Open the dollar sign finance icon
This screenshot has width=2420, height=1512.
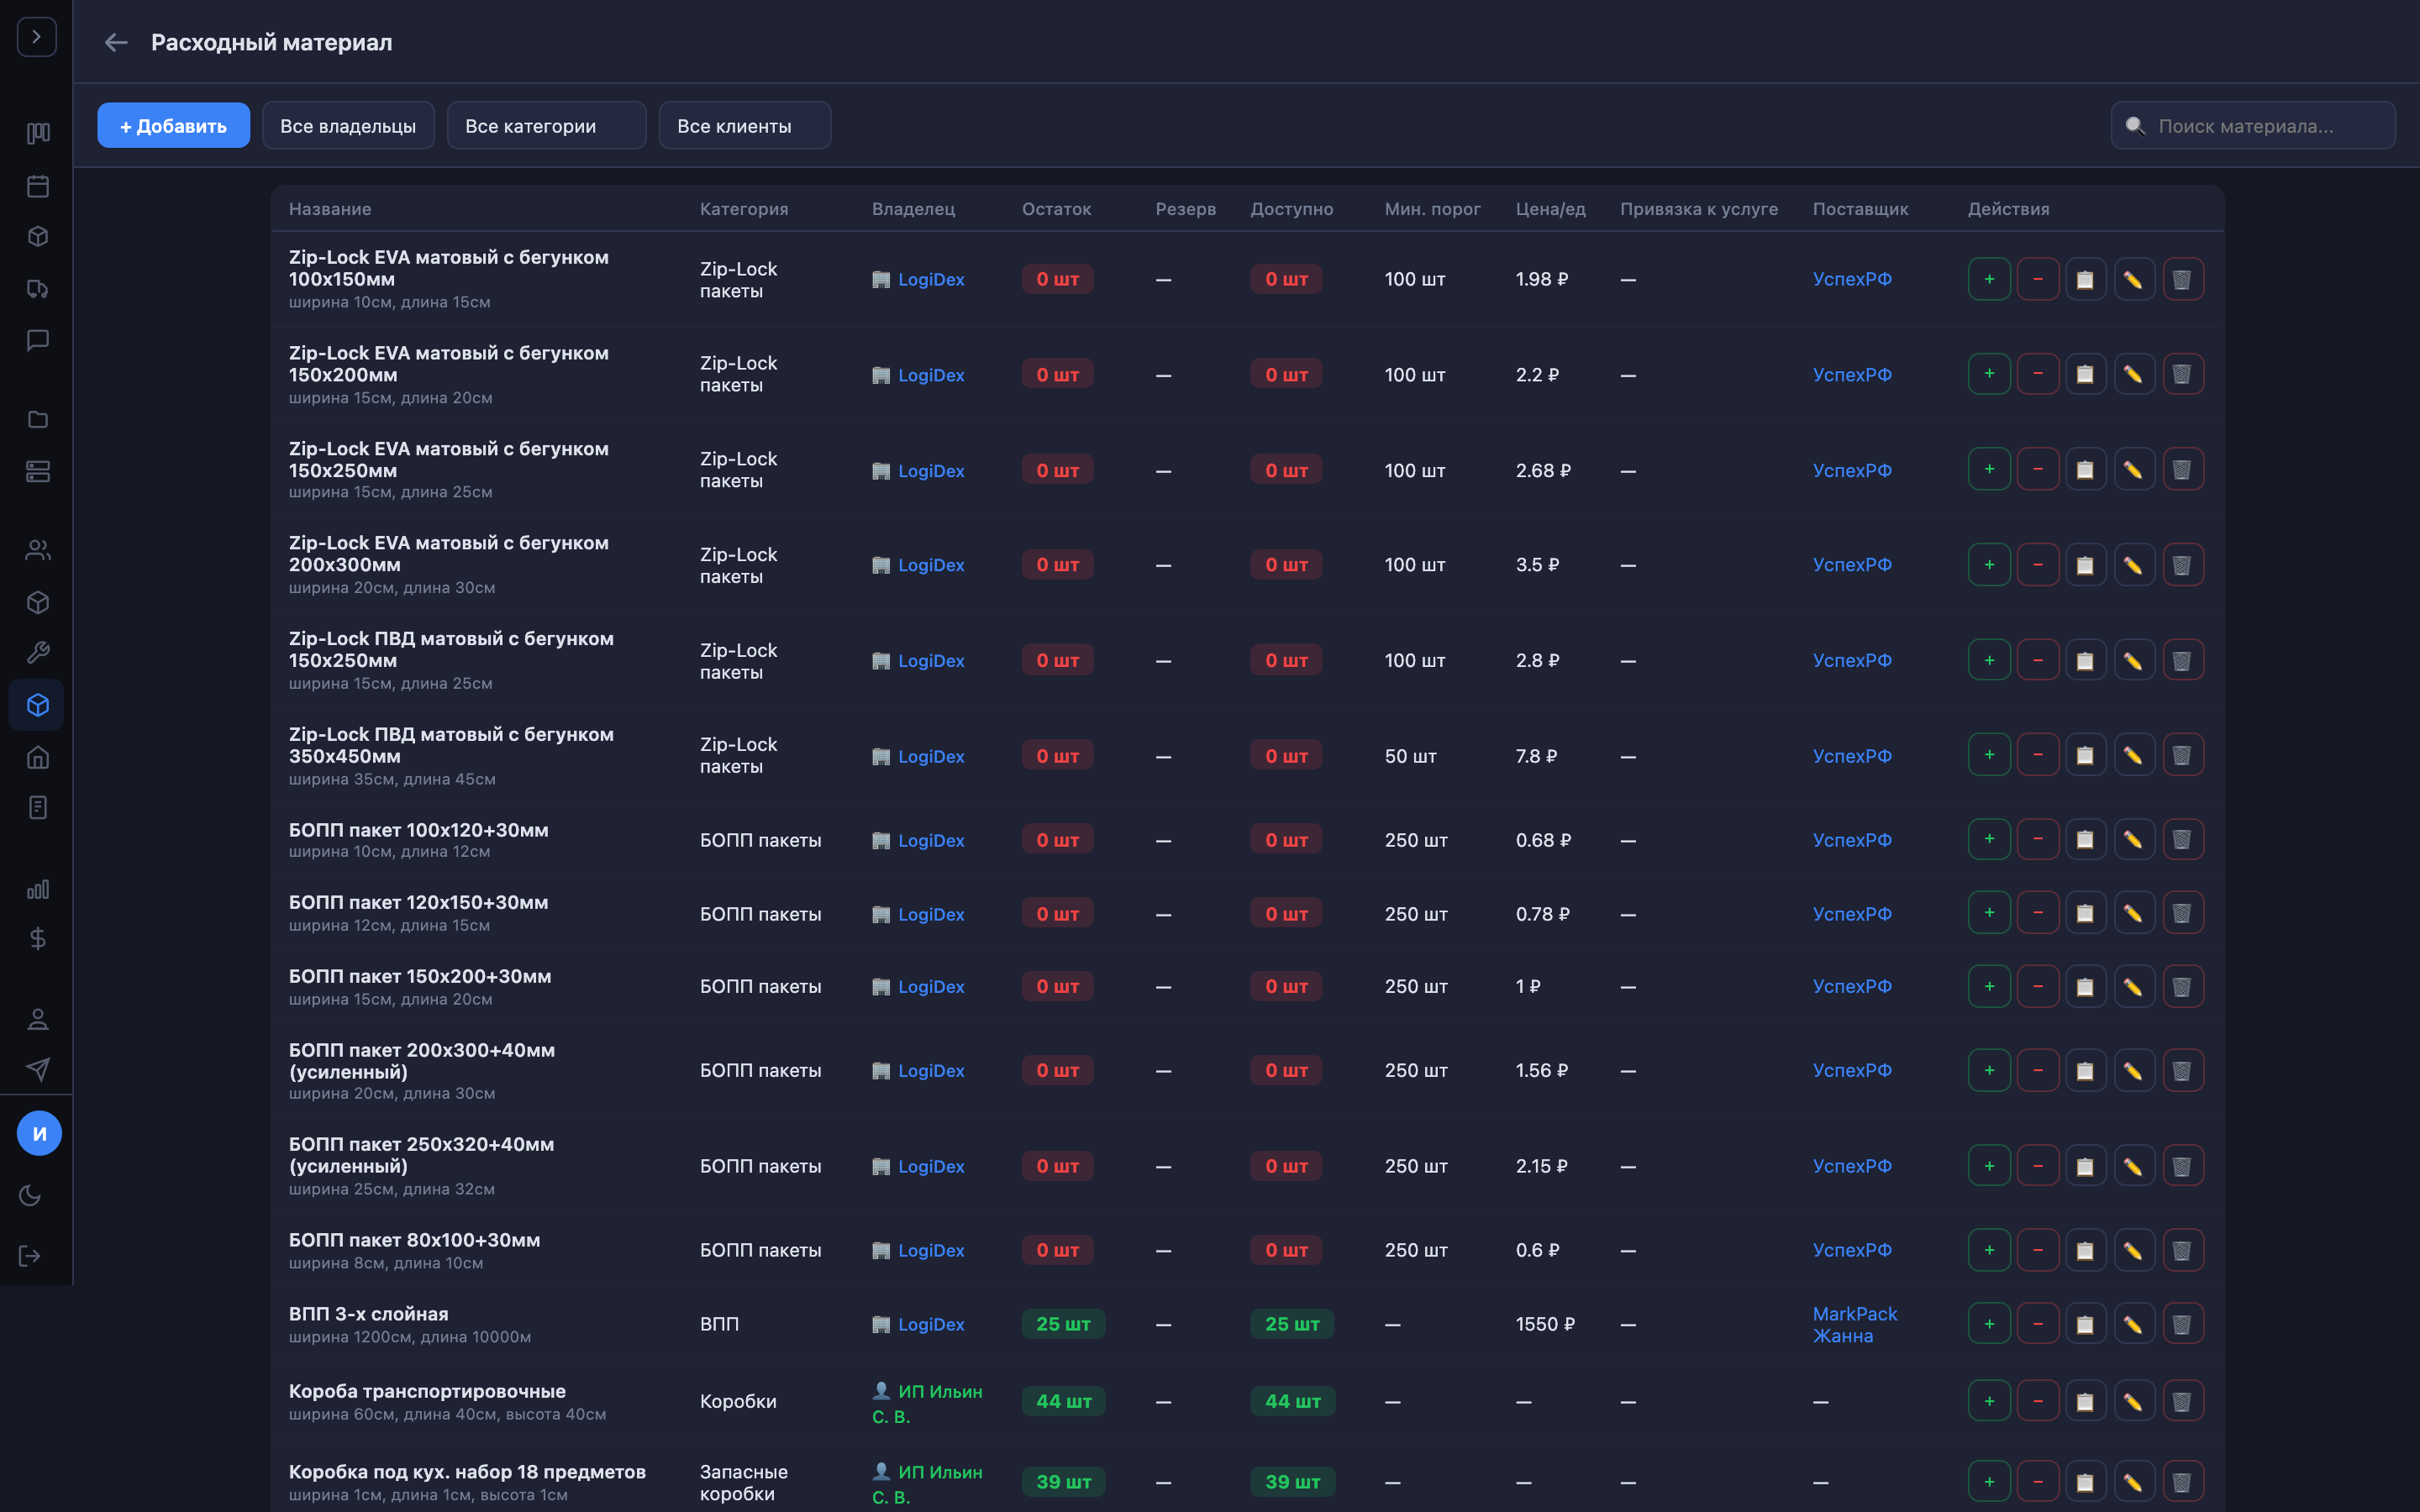click(38, 938)
